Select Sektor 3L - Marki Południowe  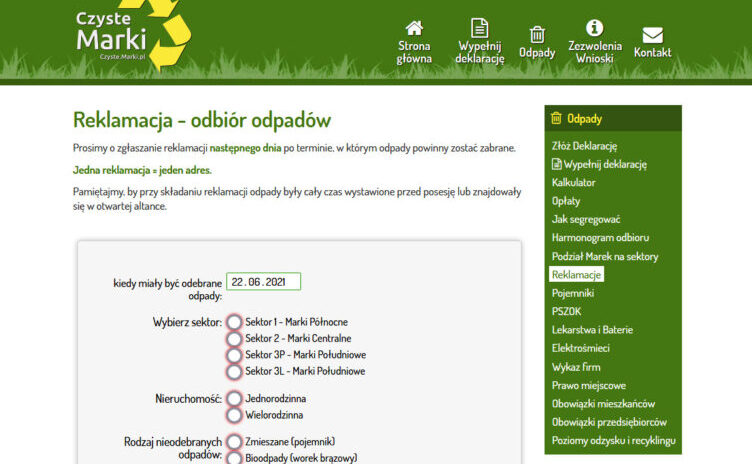point(234,371)
